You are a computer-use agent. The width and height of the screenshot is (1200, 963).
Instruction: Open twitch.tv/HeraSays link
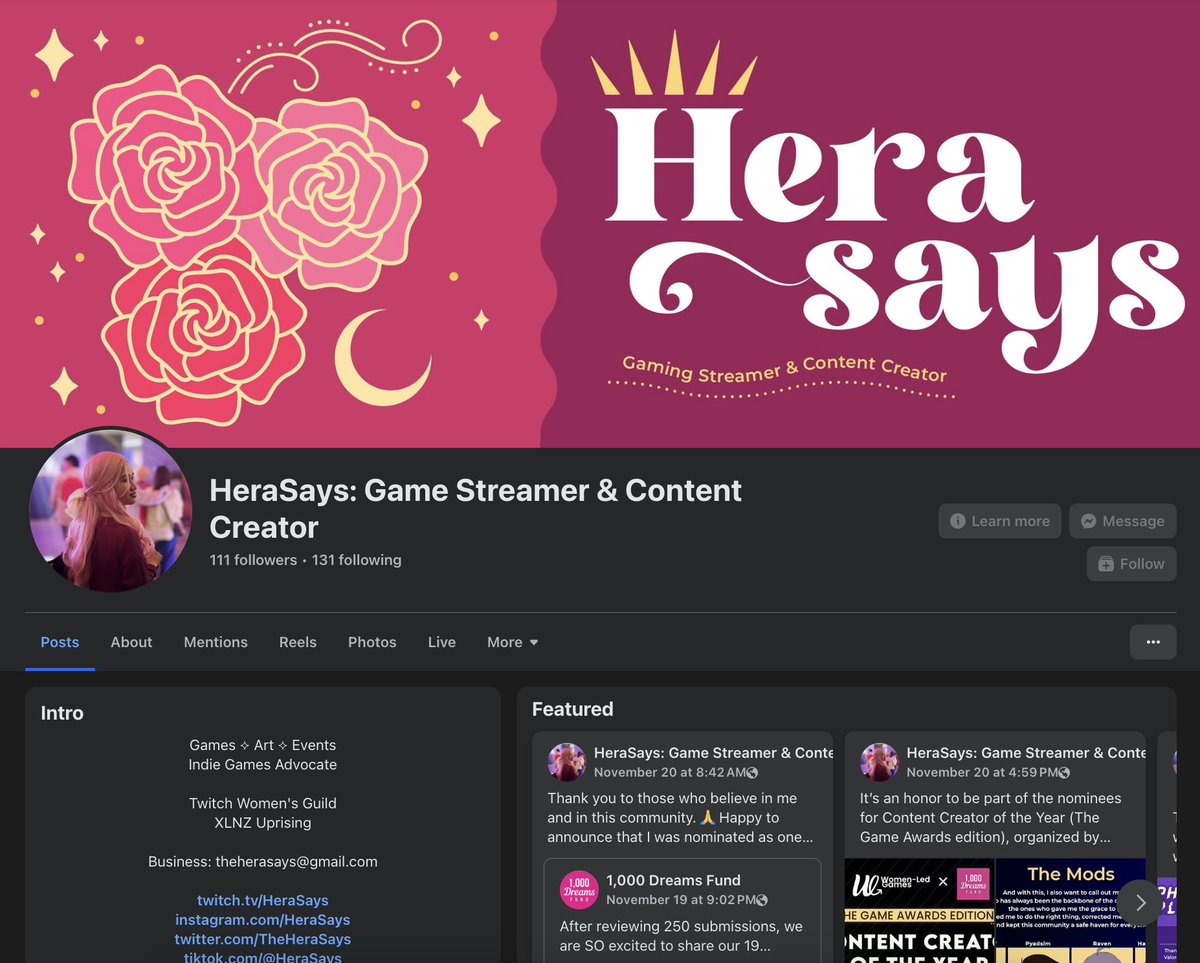tap(263, 900)
